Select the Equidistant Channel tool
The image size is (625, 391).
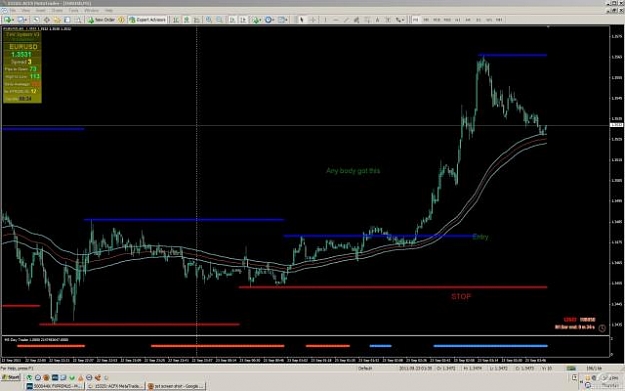(x=356, y=20)
